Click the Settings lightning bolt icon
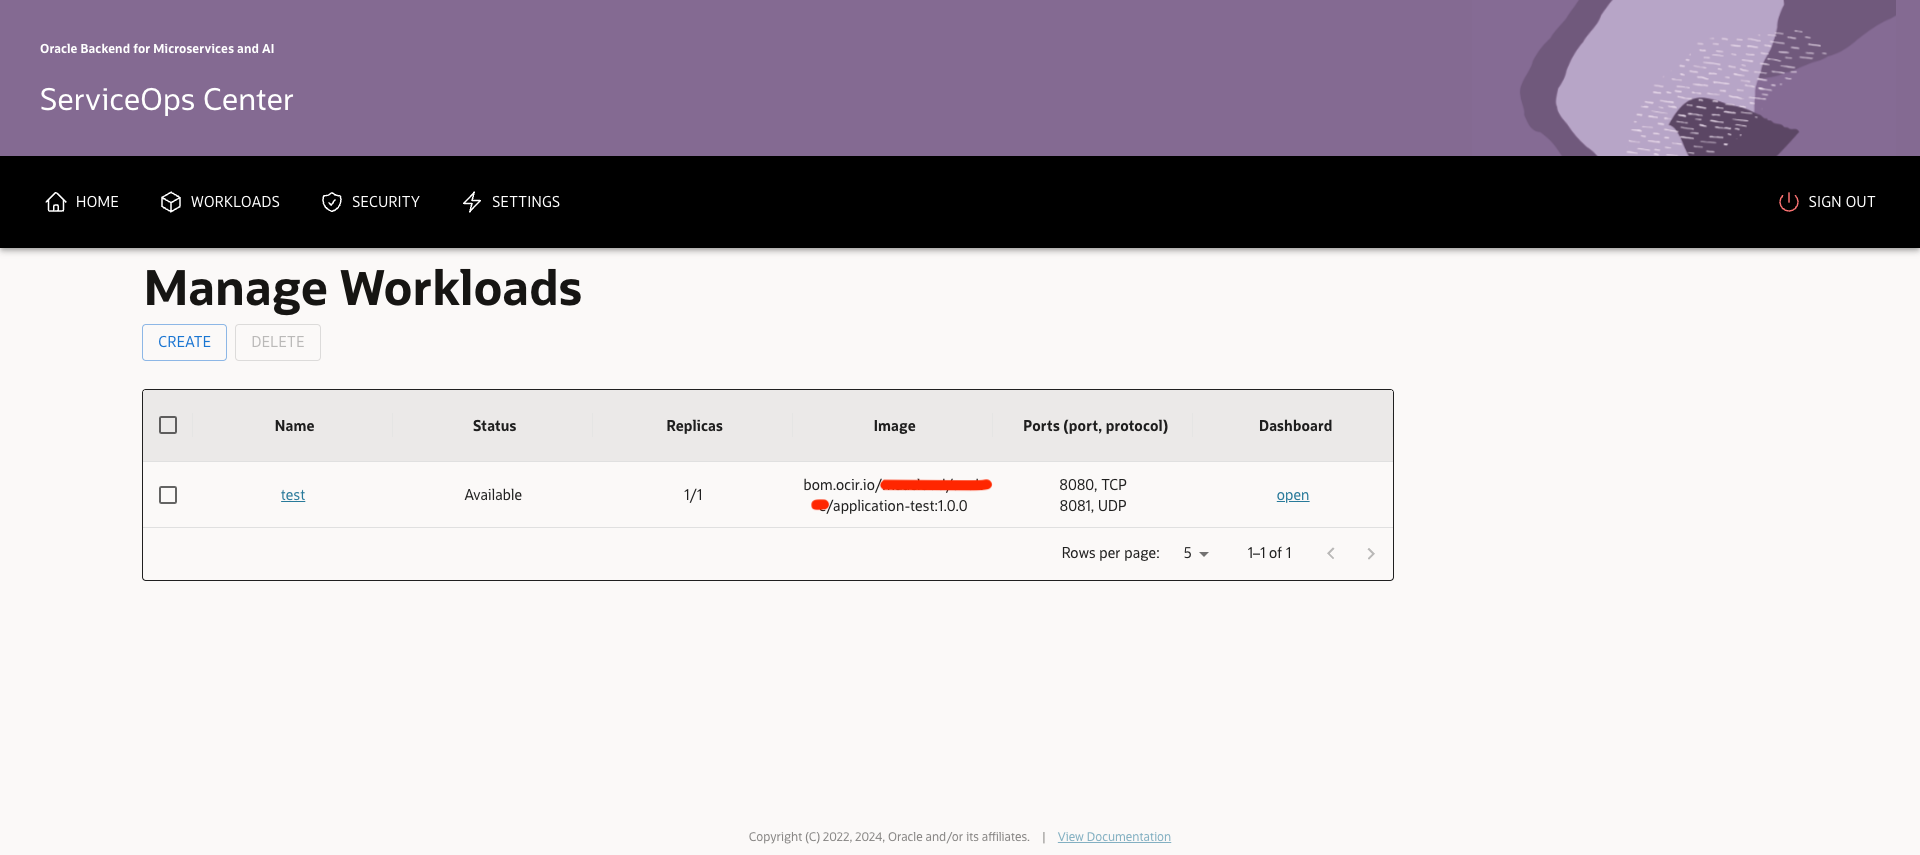Viewport: 1920px width, 855px height. click(x=472, y=202)
